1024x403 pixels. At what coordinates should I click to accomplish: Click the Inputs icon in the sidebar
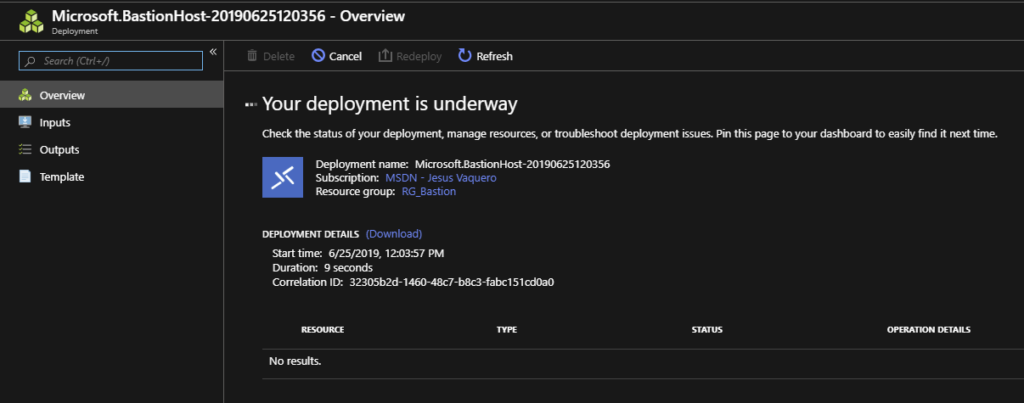pos(25,123)
